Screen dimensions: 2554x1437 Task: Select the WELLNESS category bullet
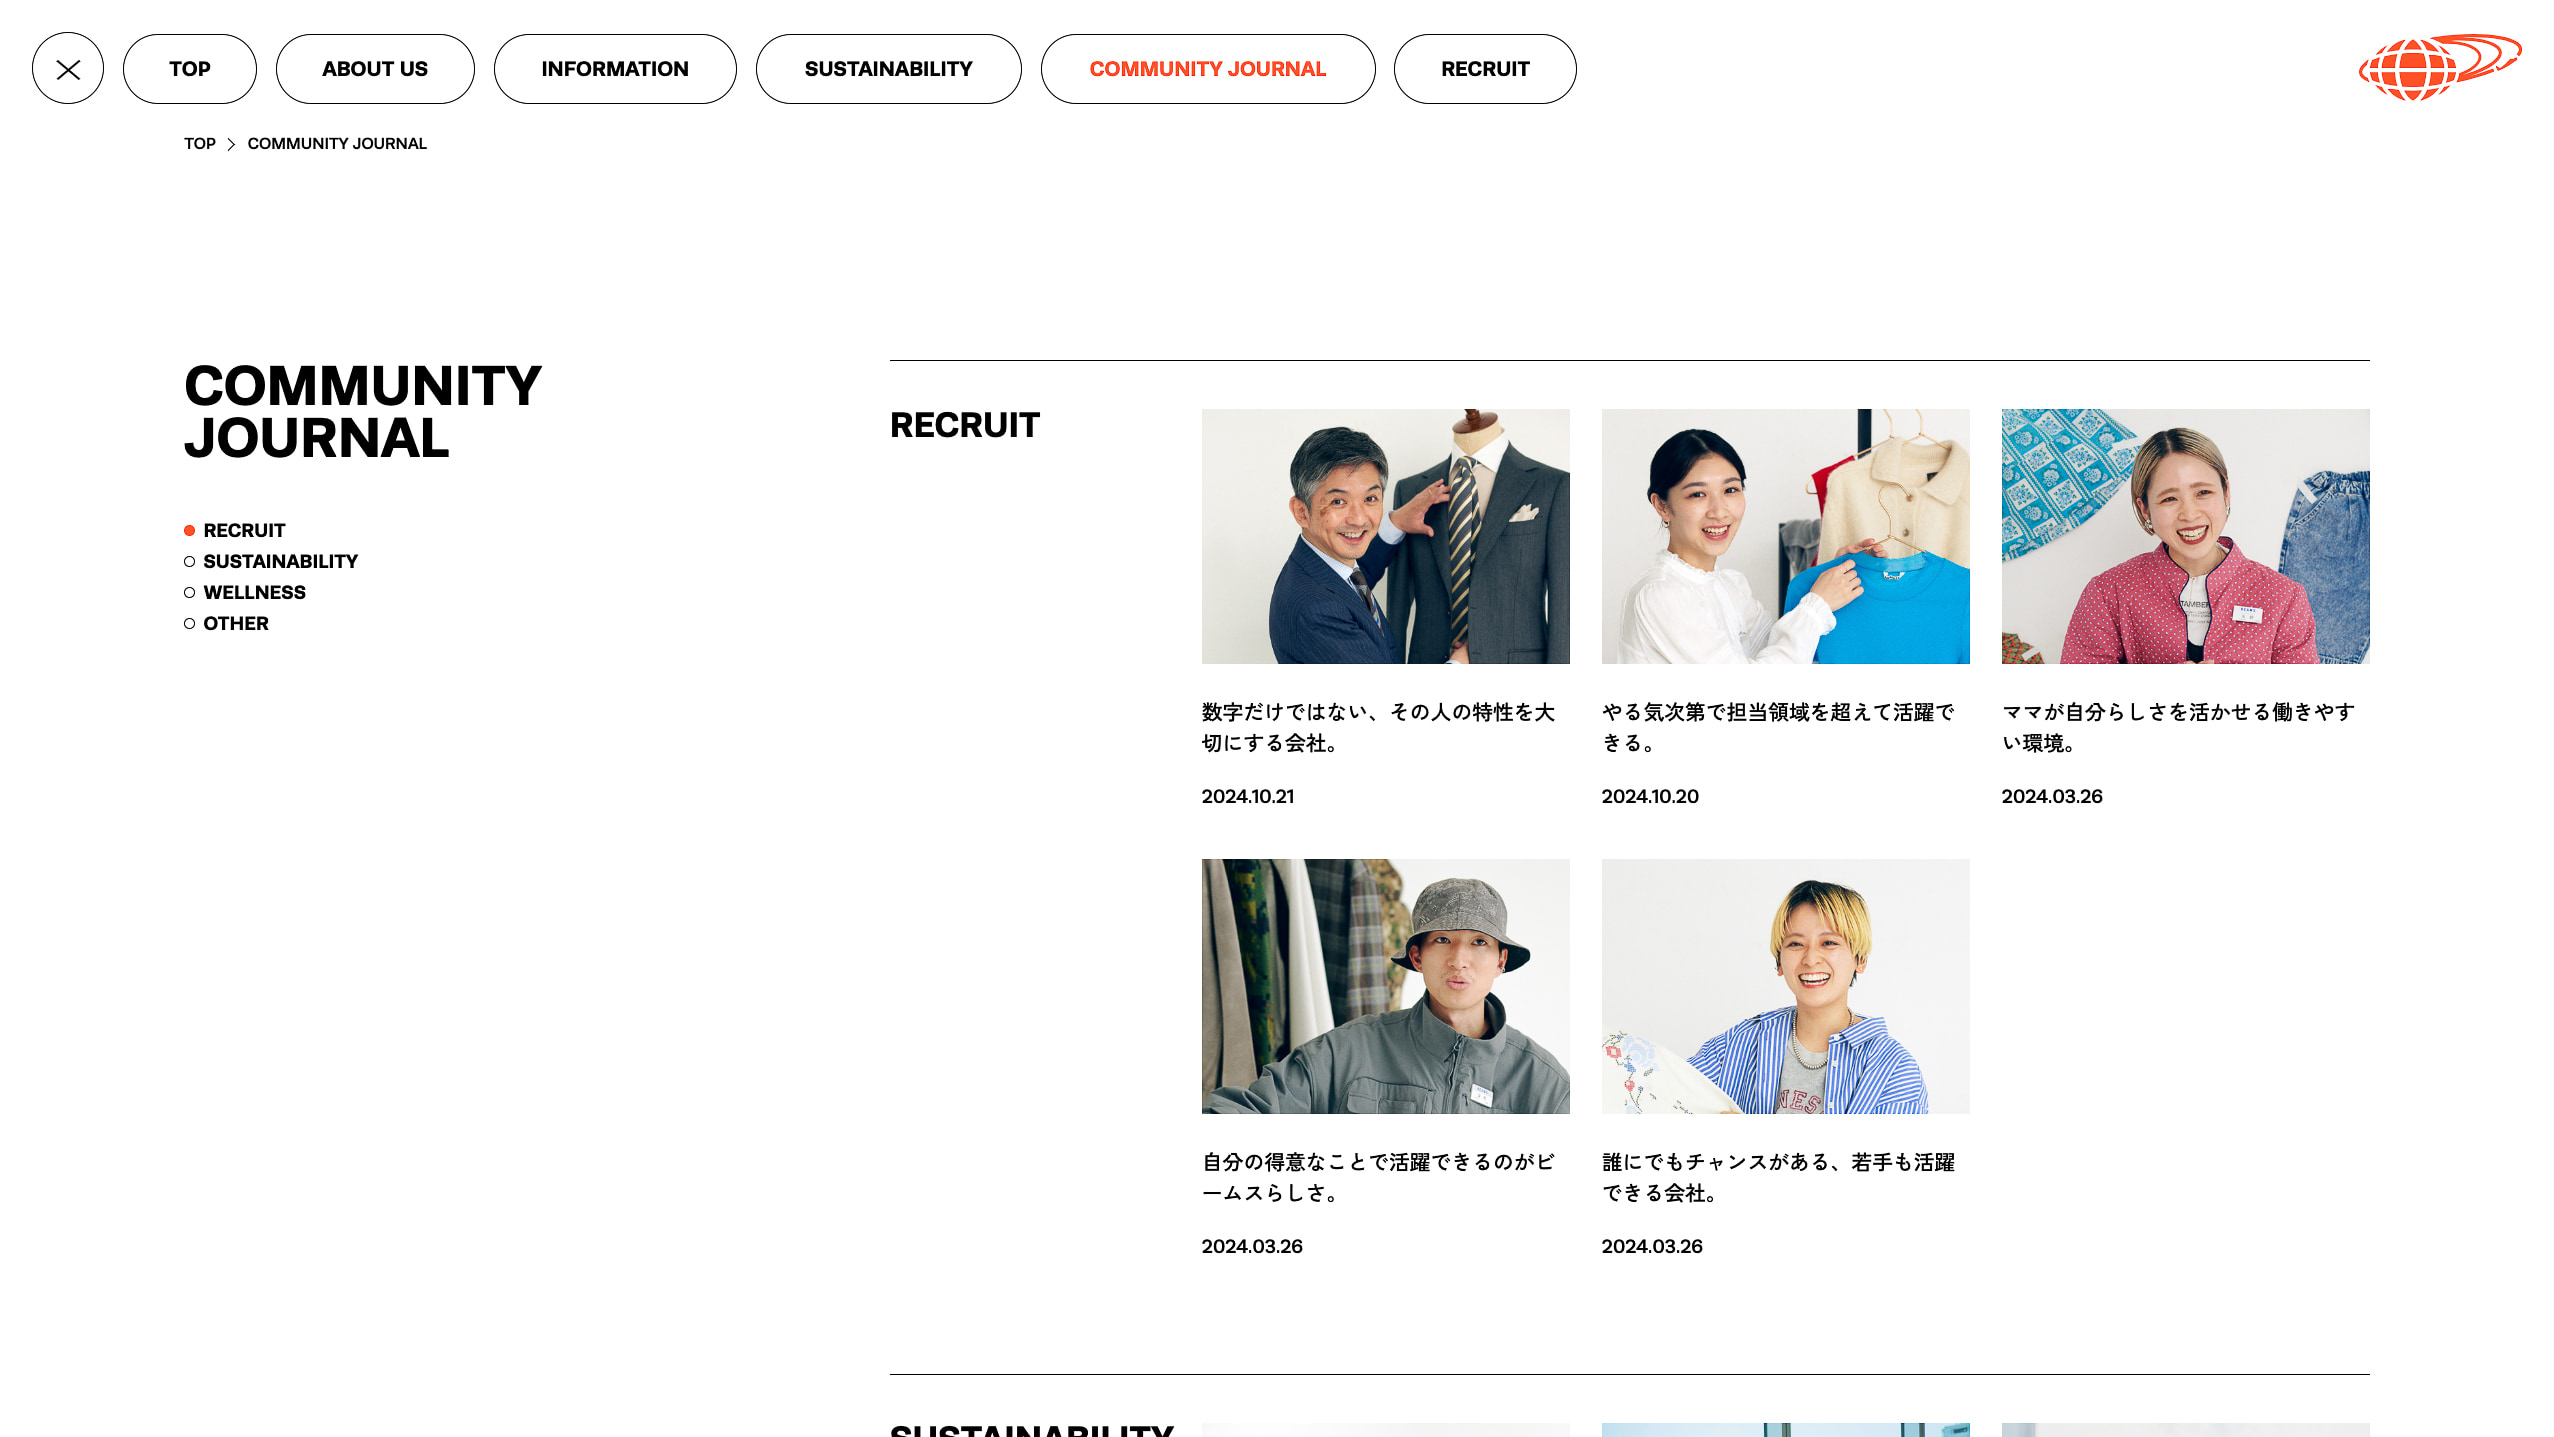[x=189, y=593]
